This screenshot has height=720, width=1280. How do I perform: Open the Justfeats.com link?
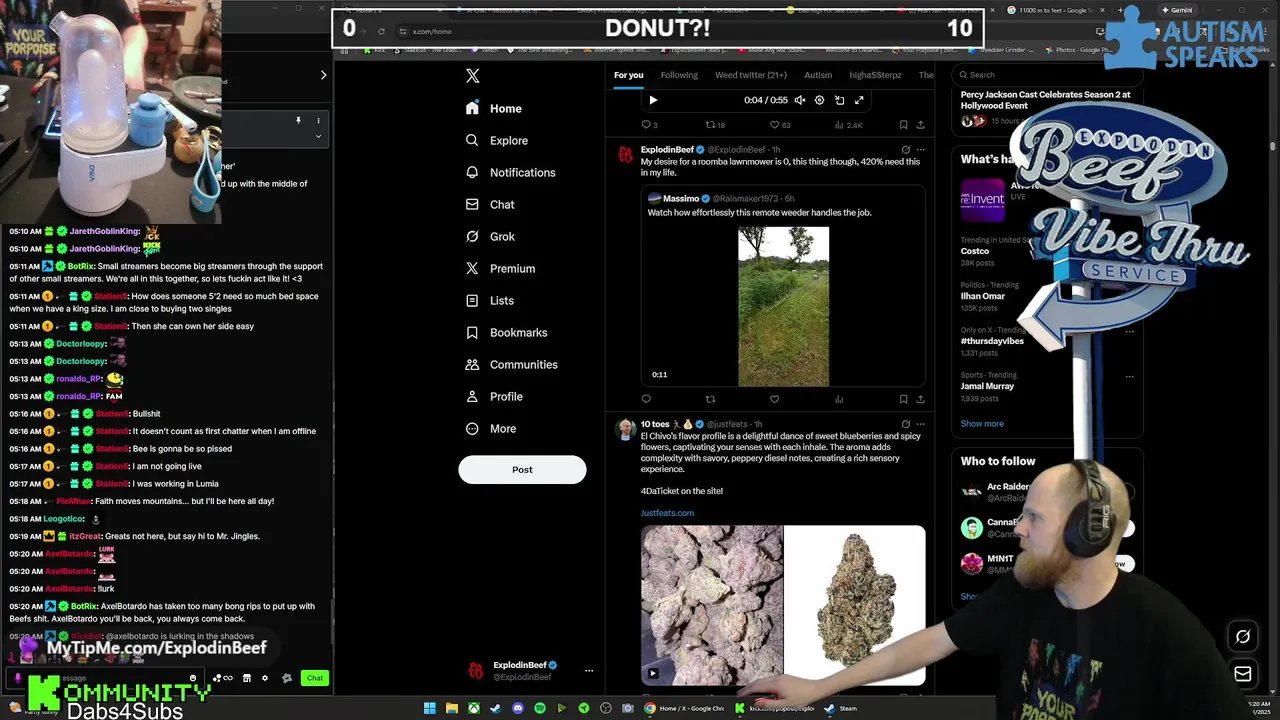coord(667,513)
